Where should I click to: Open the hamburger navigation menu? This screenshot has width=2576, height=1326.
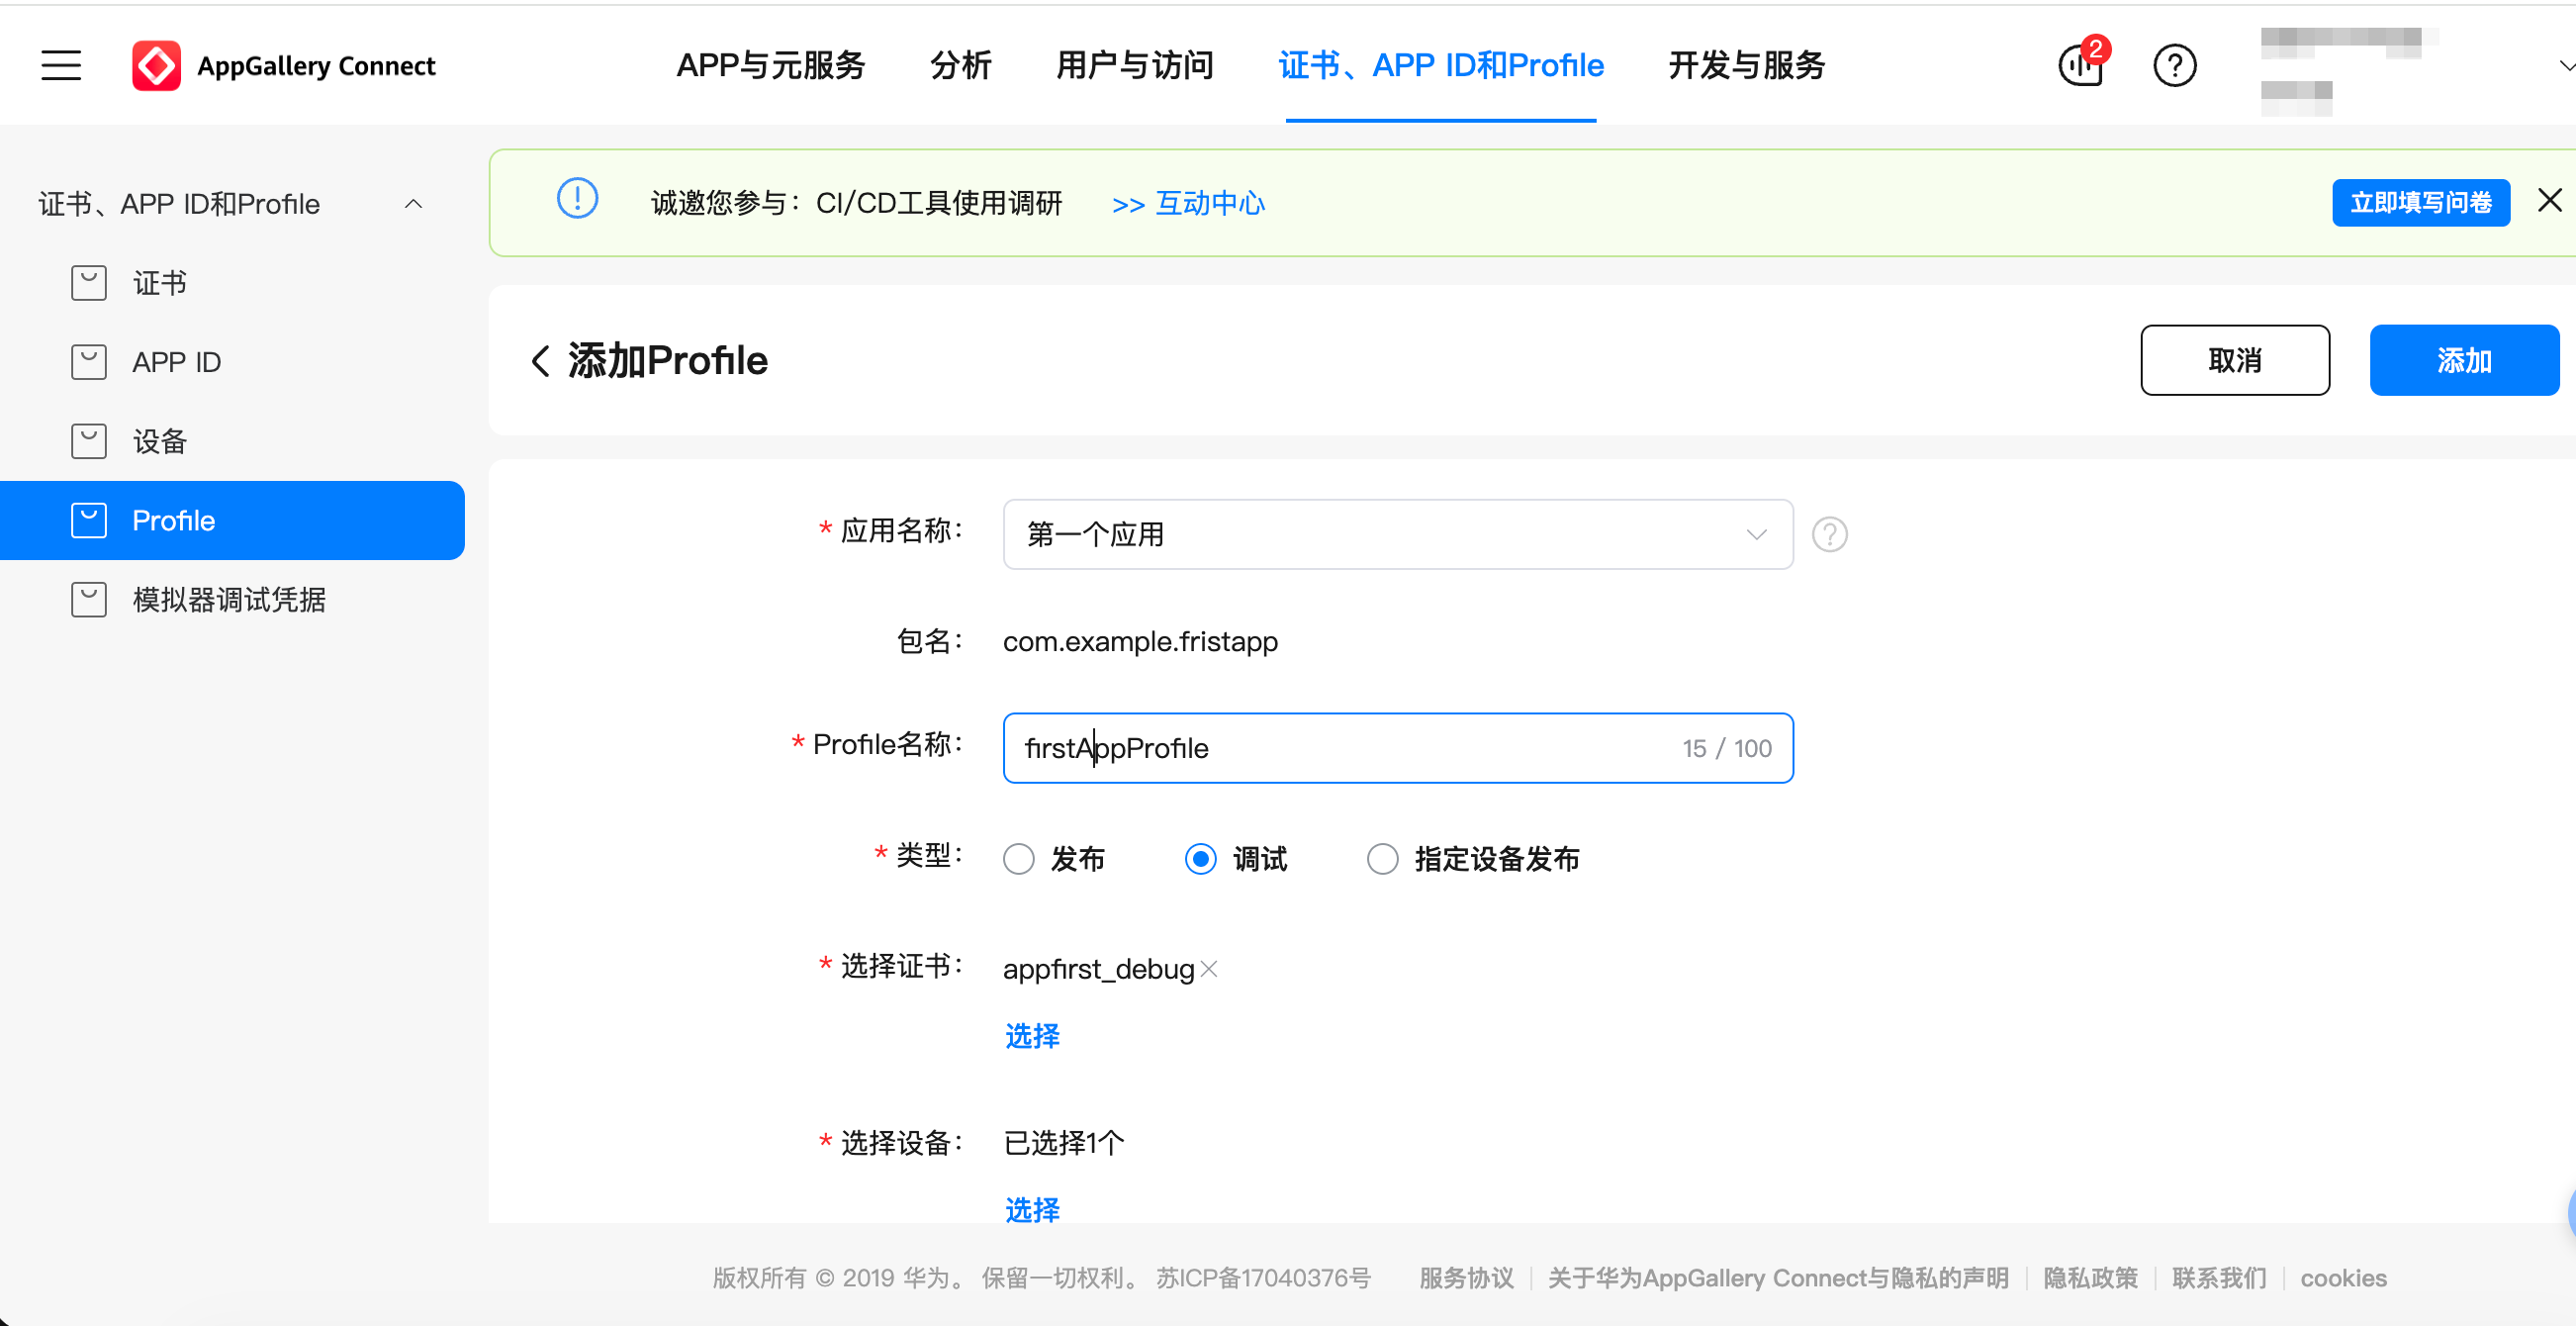tap(60, 65)
